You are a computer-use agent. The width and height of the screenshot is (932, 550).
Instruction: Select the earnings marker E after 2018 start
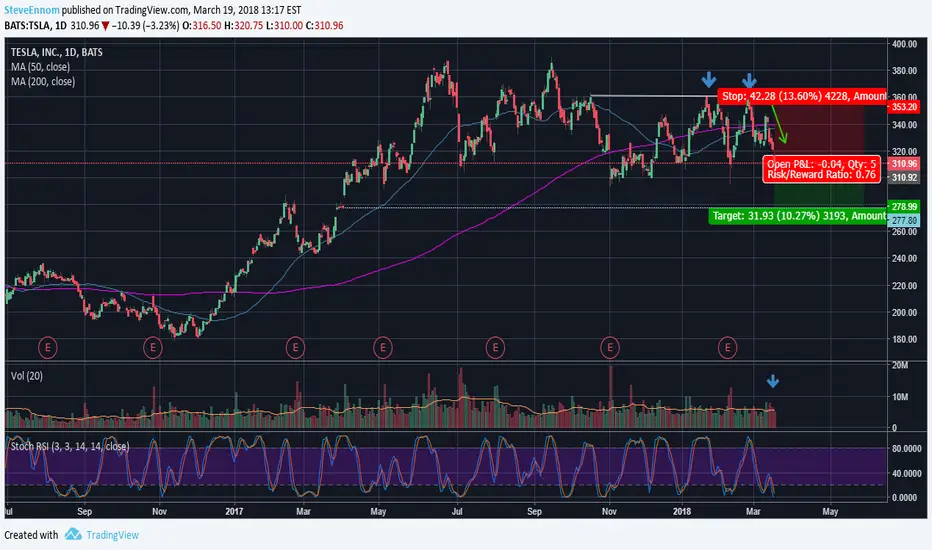tap(728, 347)
